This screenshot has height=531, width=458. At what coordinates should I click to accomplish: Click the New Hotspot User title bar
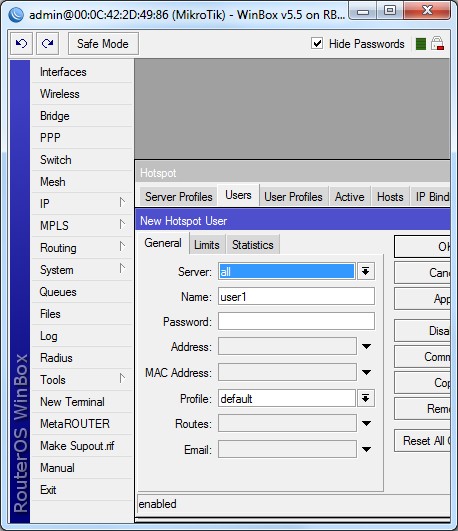tap(293, 221)
